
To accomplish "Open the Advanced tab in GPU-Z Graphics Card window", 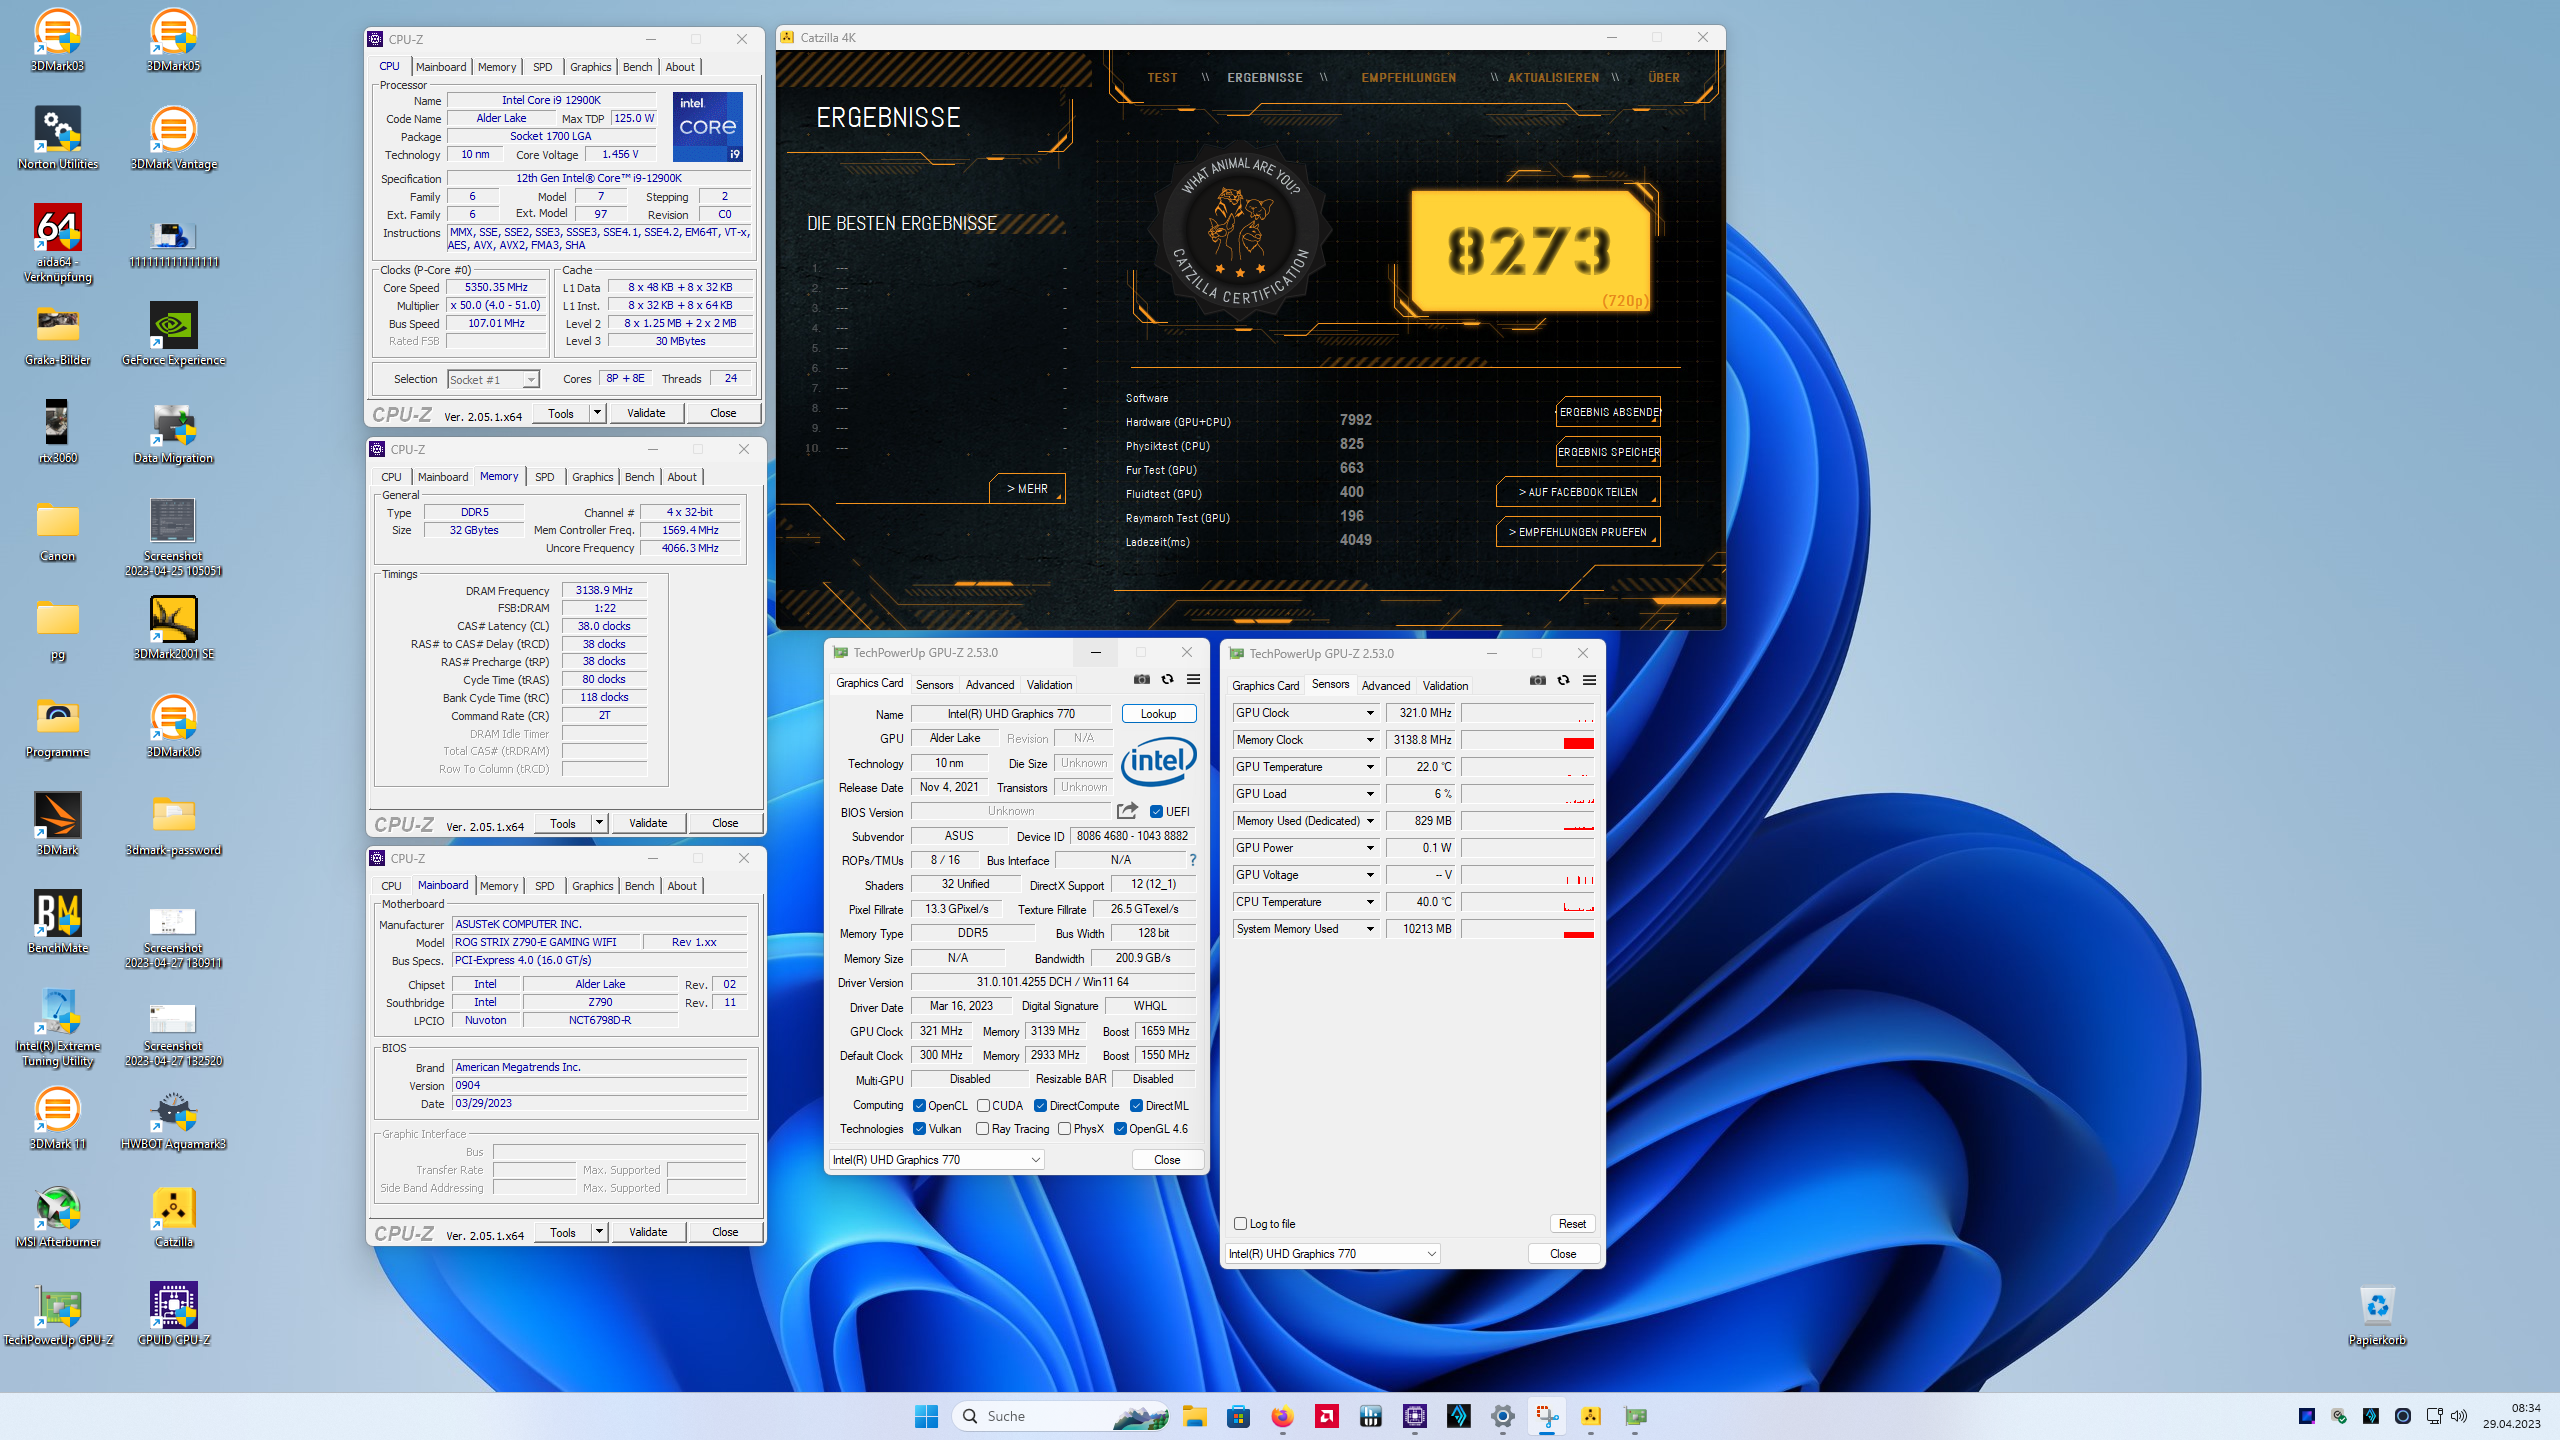I will tap(990, 685).
